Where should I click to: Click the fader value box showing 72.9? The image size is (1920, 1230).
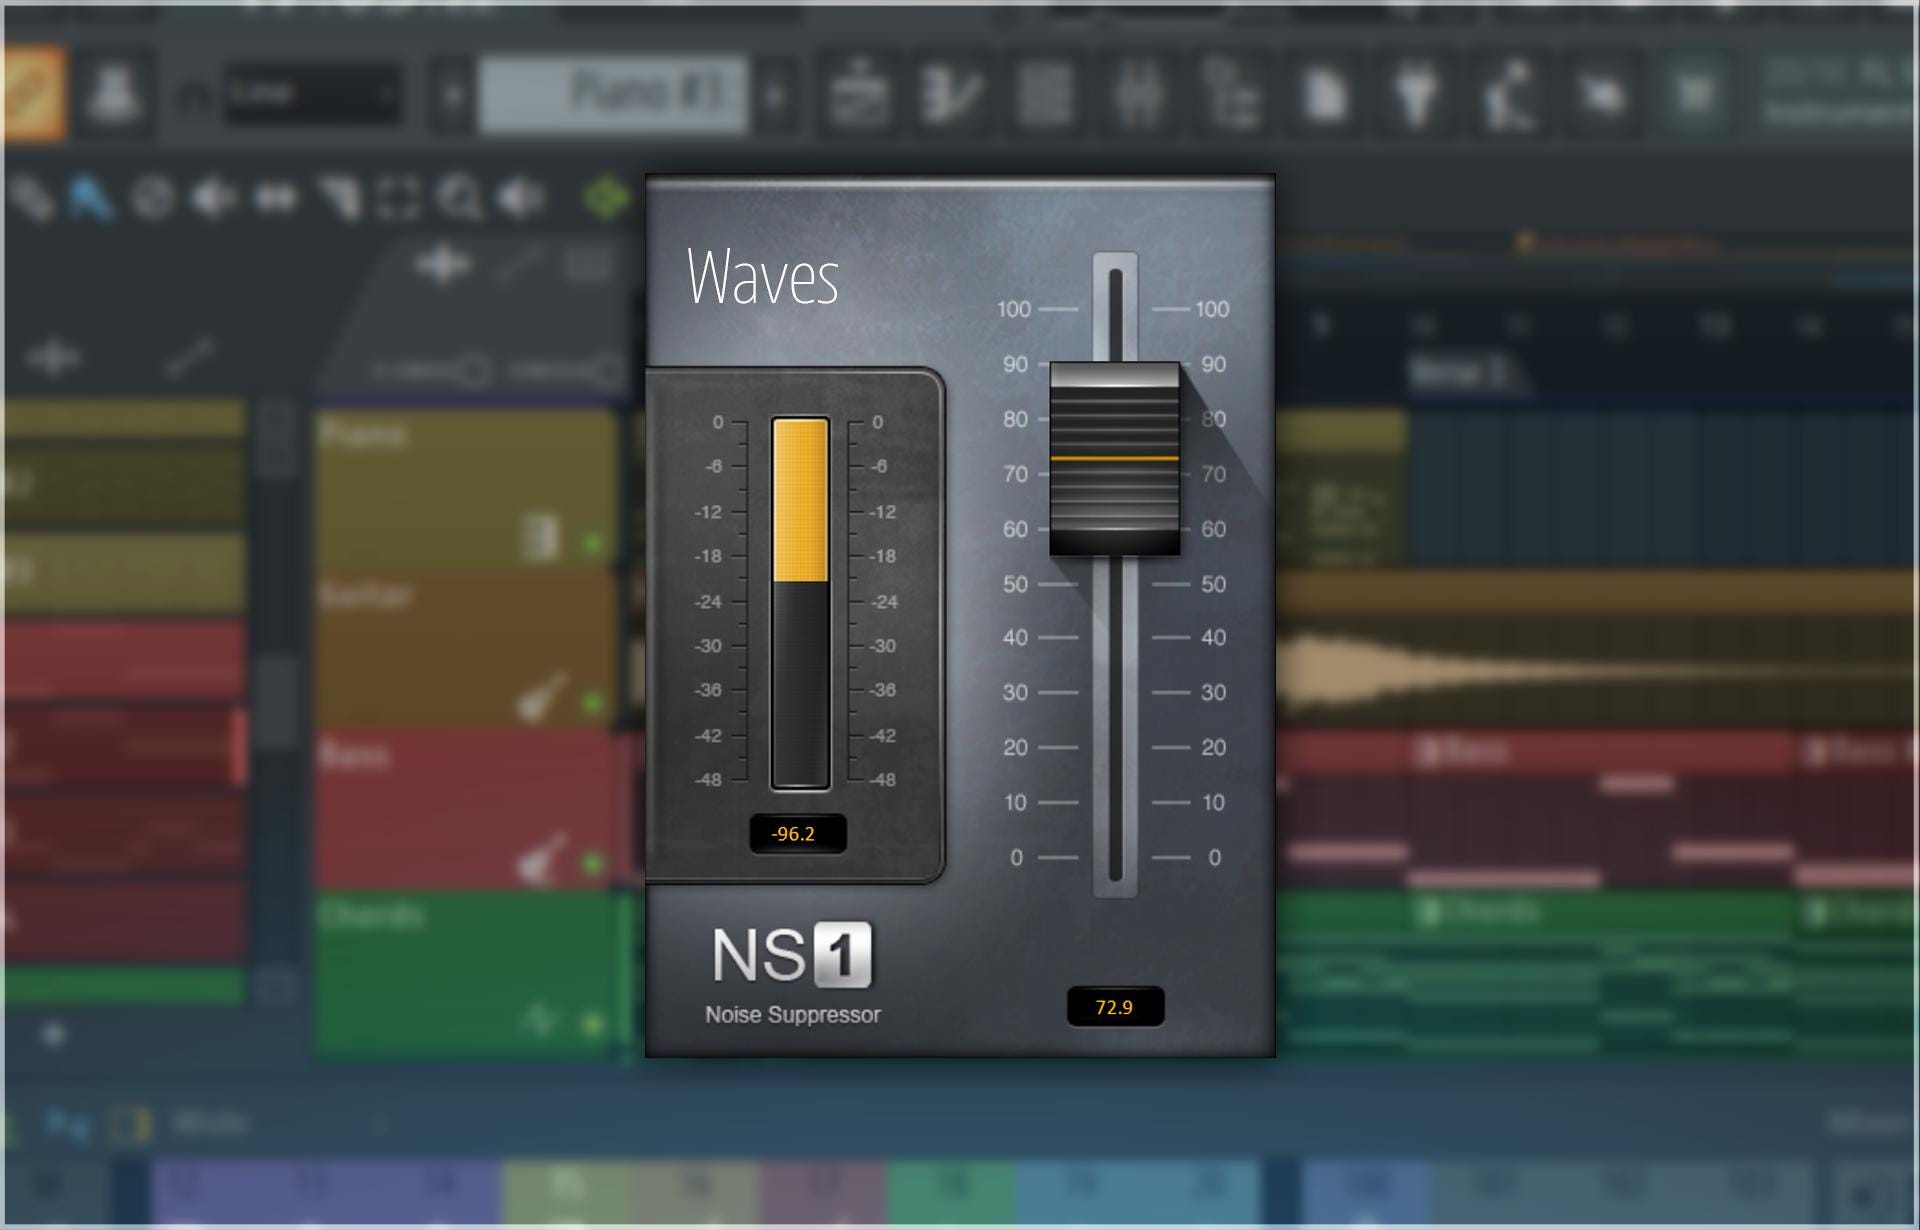(x=1115, y=1006)
